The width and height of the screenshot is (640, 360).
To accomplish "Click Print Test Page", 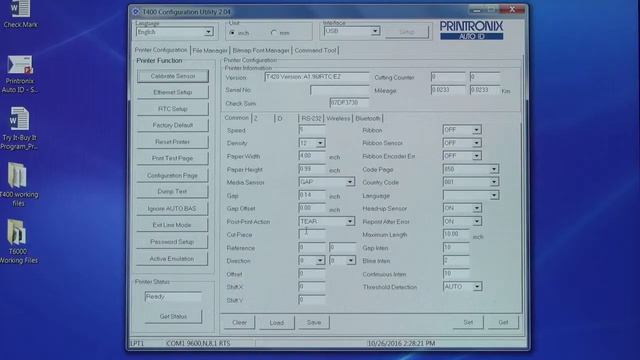I will [172, 158].
